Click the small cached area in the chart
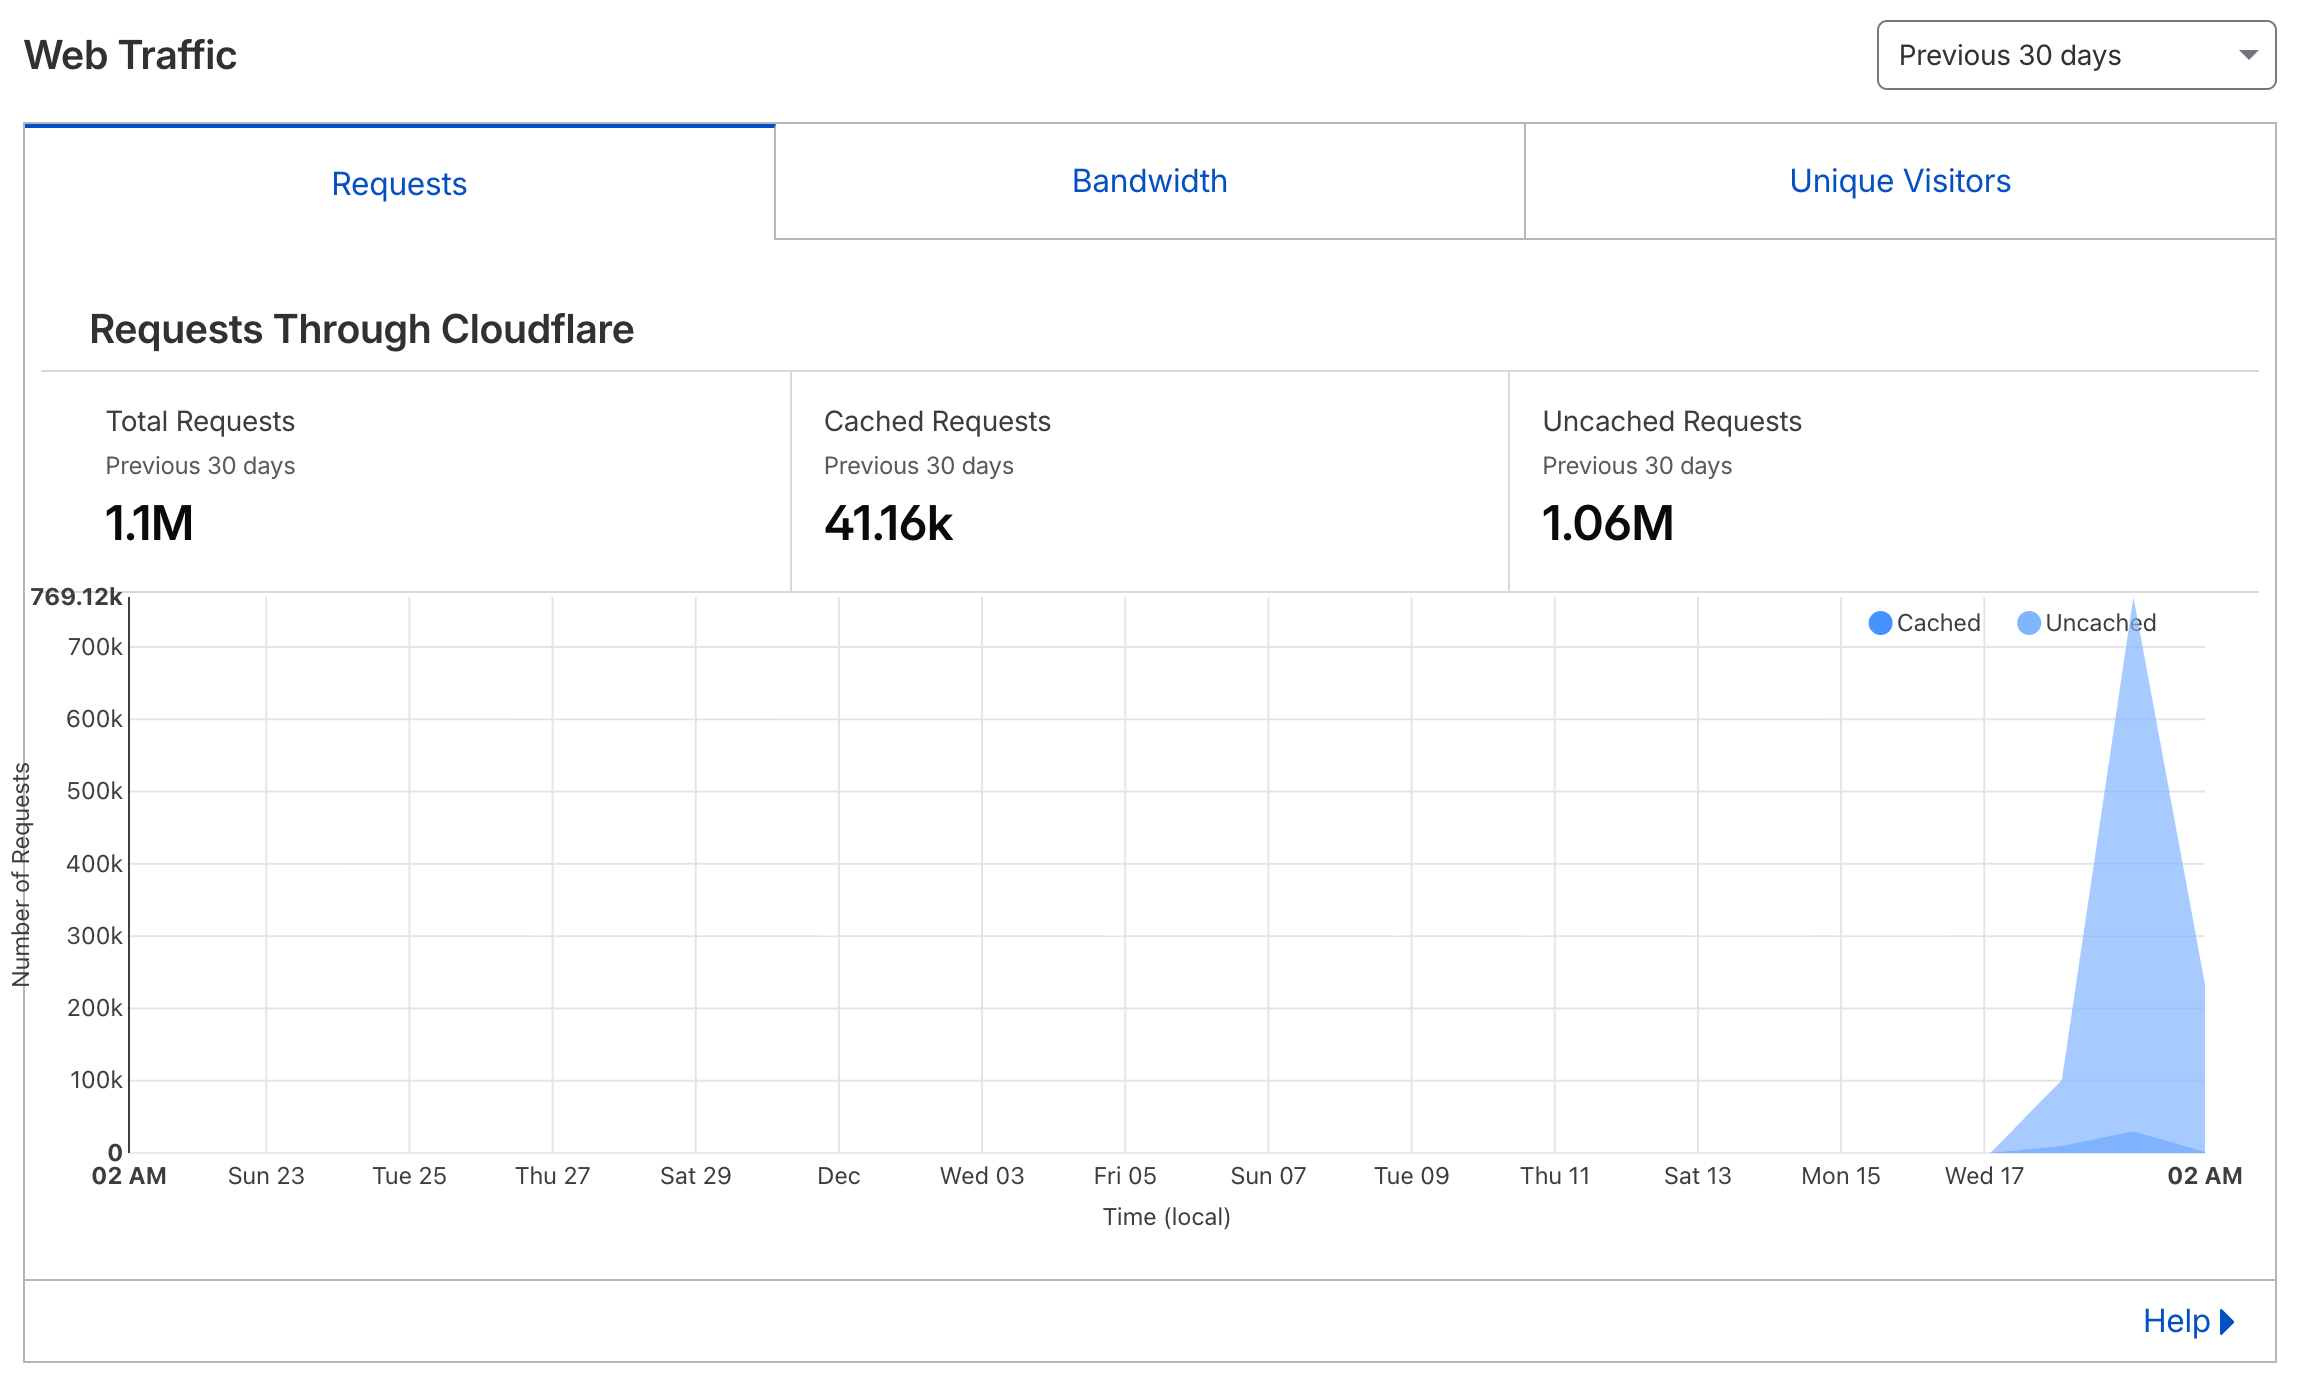The height and width of the screenshot is (1380, 2298). 2130,1142
